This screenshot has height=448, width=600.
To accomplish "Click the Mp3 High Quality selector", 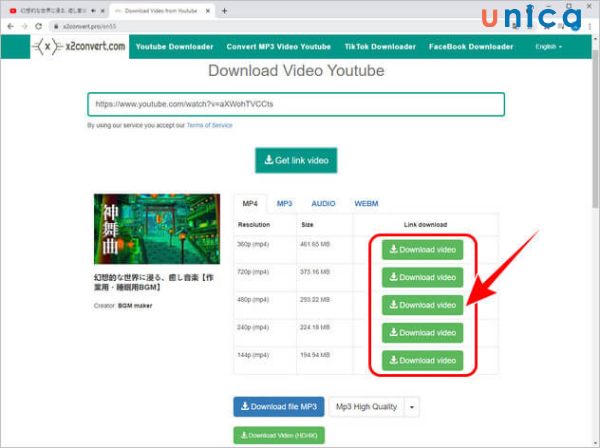I will (366, 407).
